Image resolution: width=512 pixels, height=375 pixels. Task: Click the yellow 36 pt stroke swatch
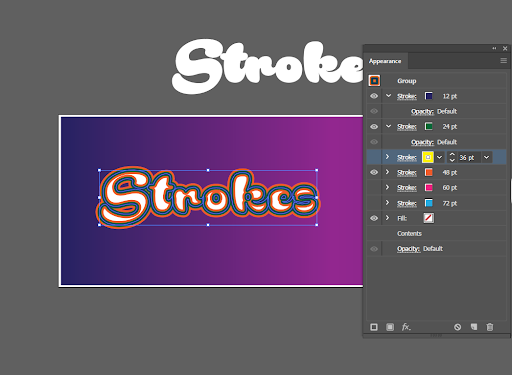428,157
